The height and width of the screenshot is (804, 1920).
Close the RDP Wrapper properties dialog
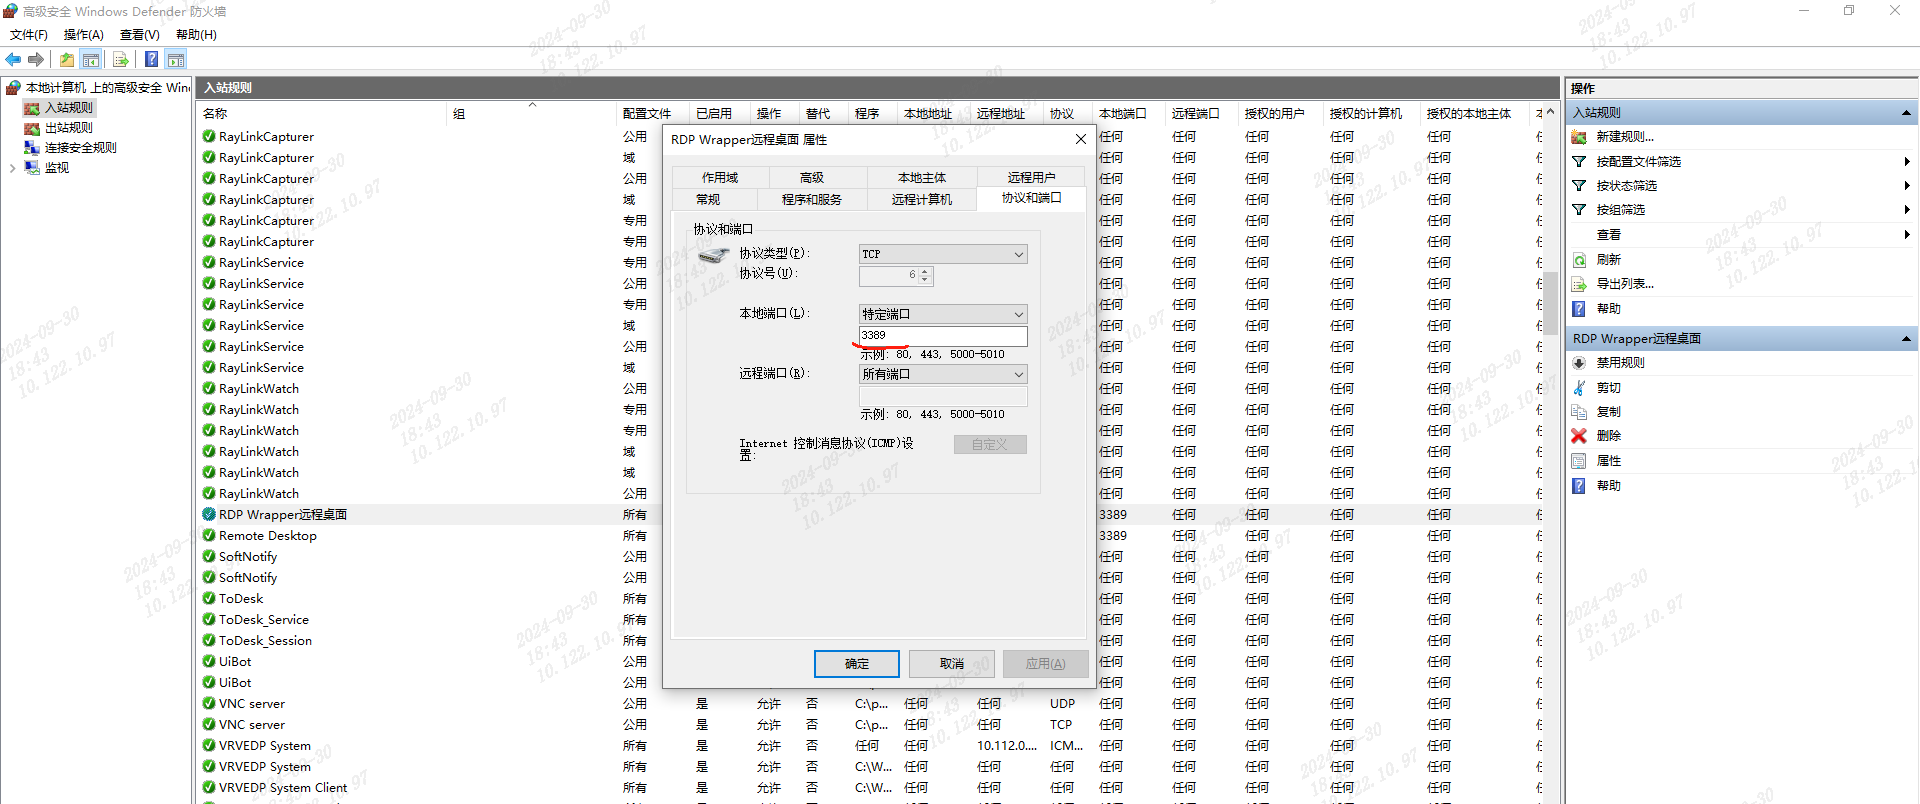pos(1081,139)
